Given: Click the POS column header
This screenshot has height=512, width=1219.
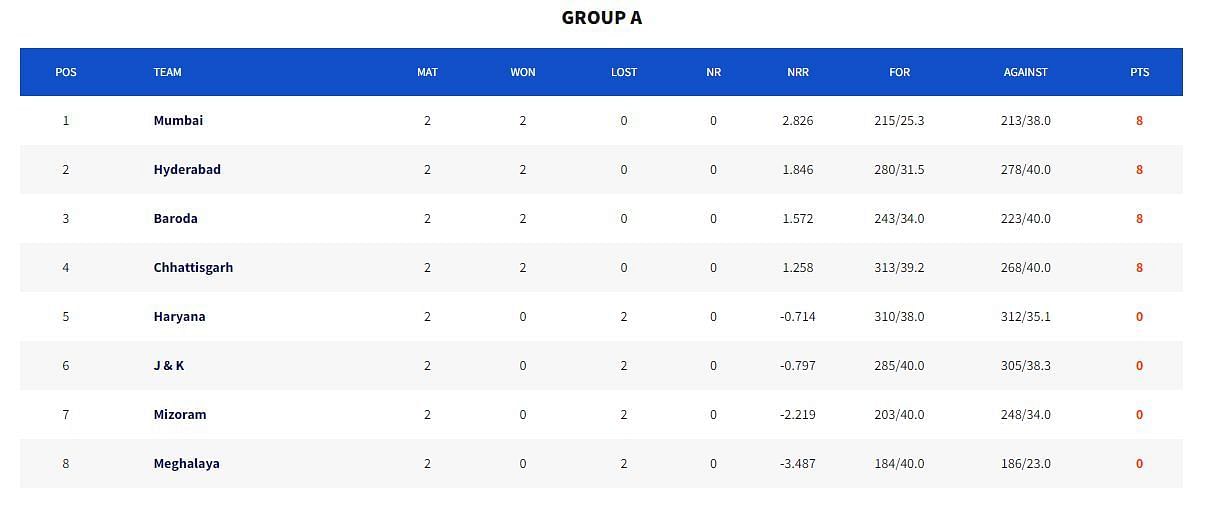Looking at the screenshot, I should click(66, 72).
